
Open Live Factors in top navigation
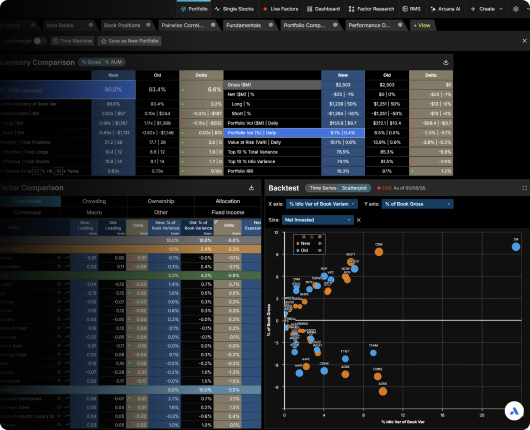tap(281, 9)
